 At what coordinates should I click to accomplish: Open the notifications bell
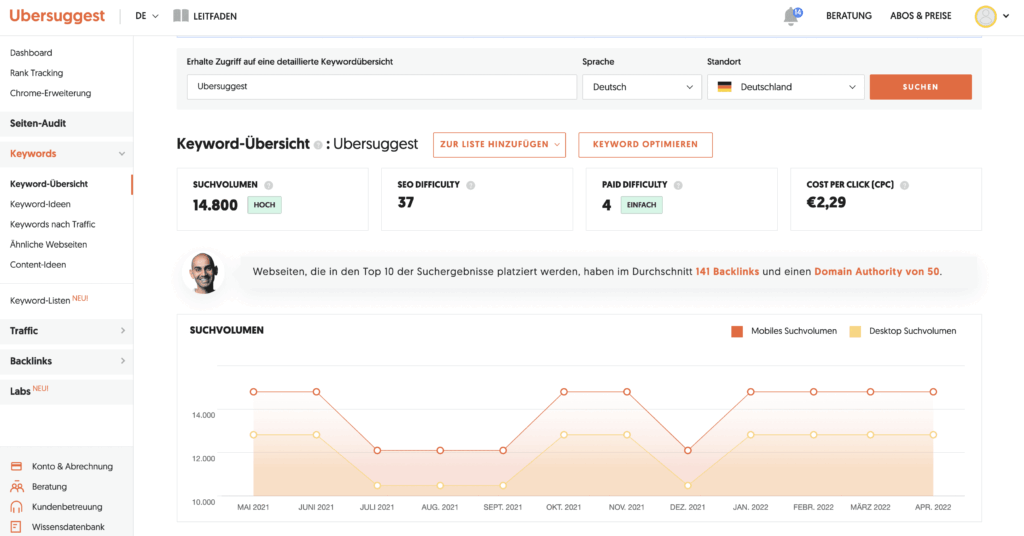792,16
